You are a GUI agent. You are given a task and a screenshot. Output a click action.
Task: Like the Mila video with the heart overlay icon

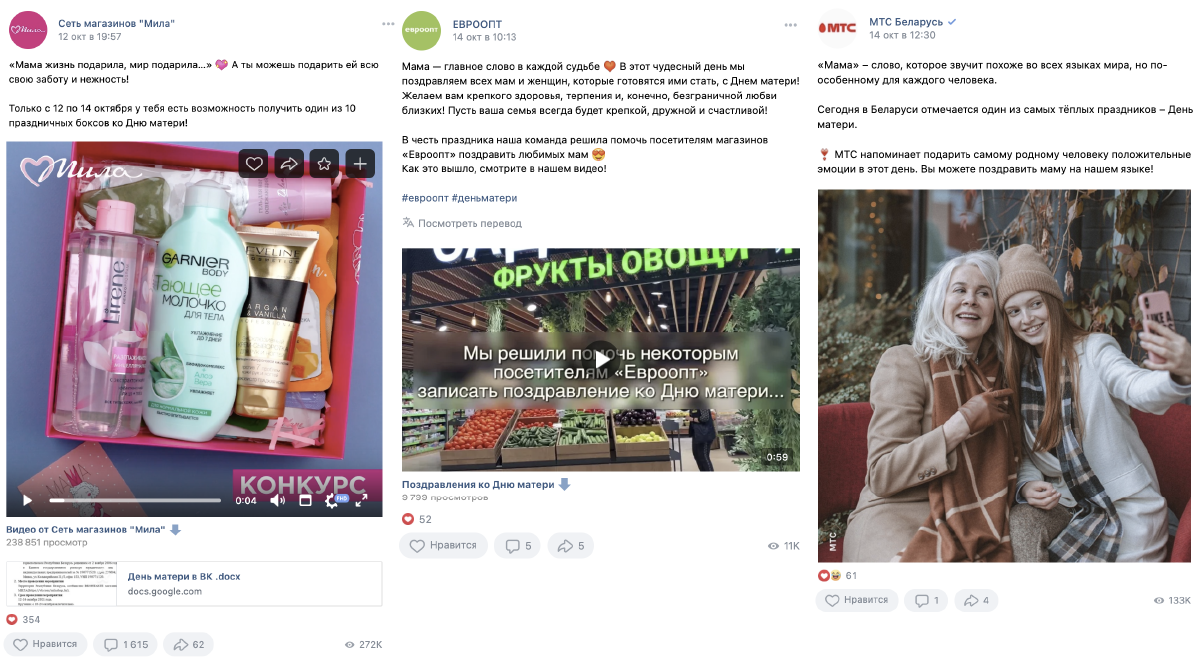pyautogui.click(x=255, y=163)
